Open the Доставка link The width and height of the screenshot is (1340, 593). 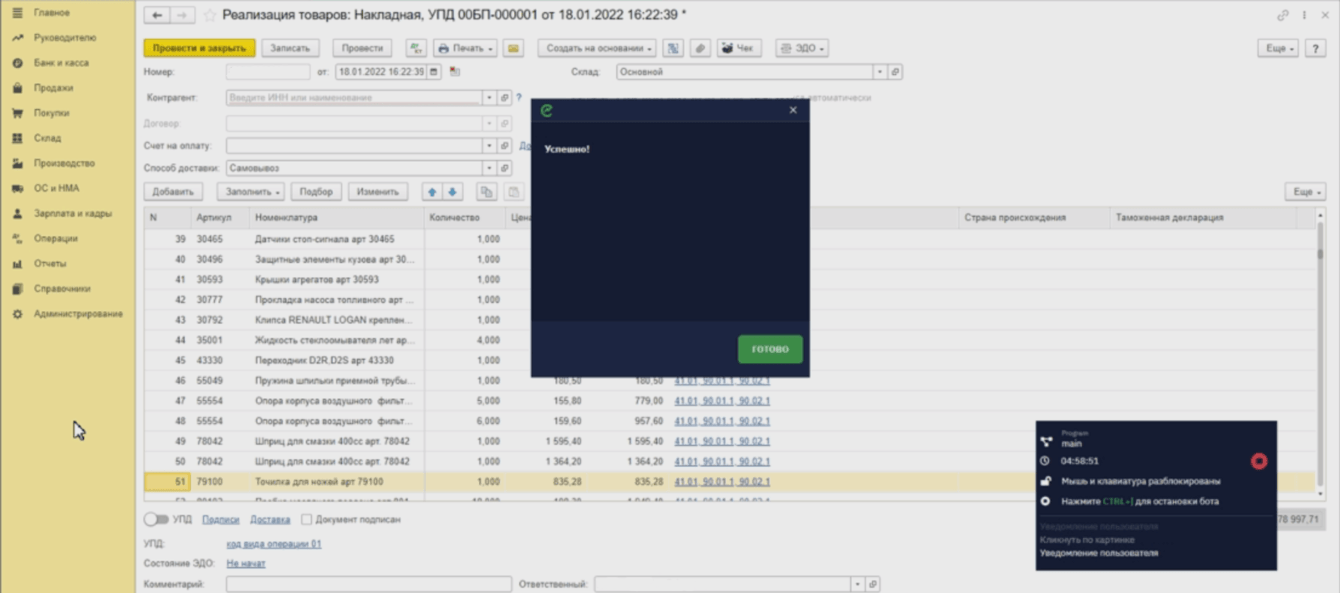pyautogui.click(x=270, y=520)
